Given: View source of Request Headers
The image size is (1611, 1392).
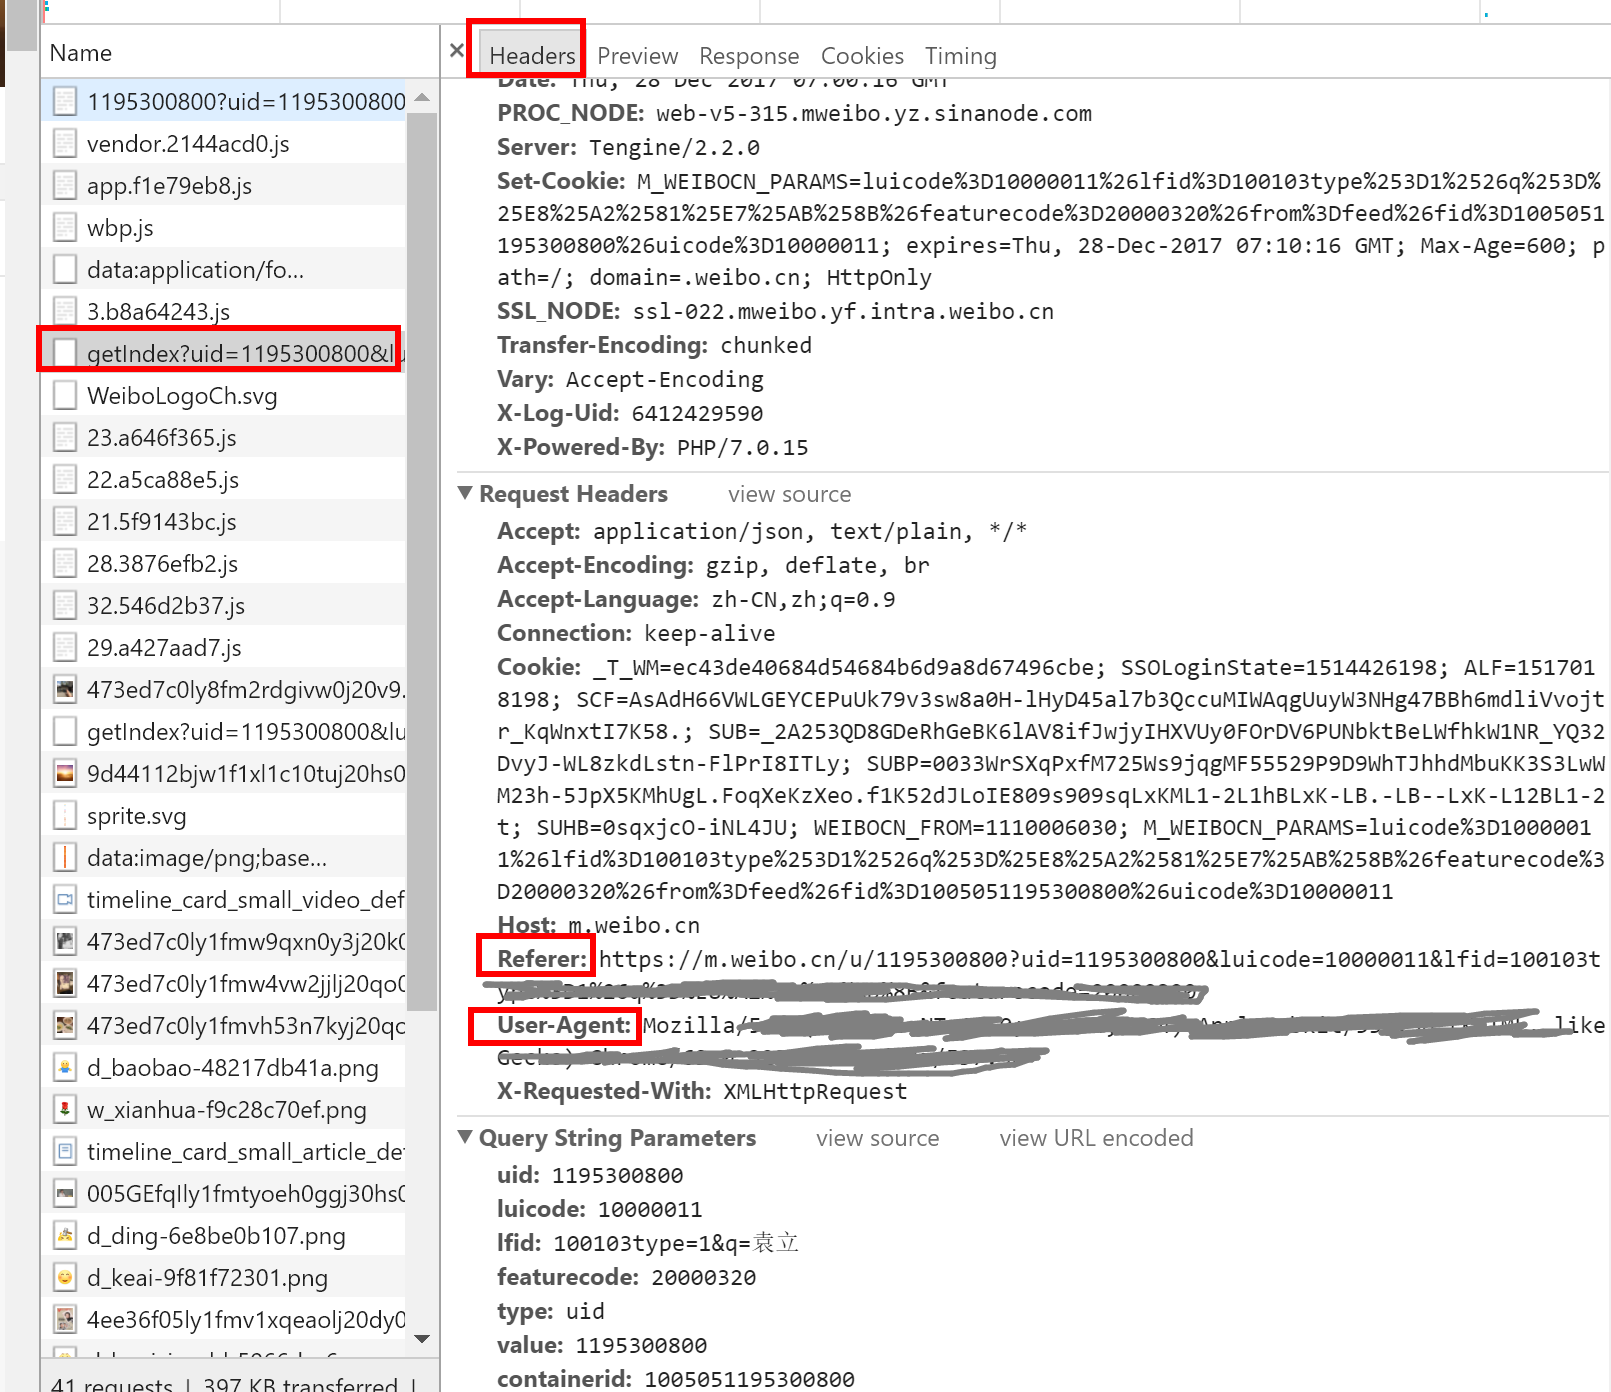Looking at the screenshot, I should (x=789, y=494).
